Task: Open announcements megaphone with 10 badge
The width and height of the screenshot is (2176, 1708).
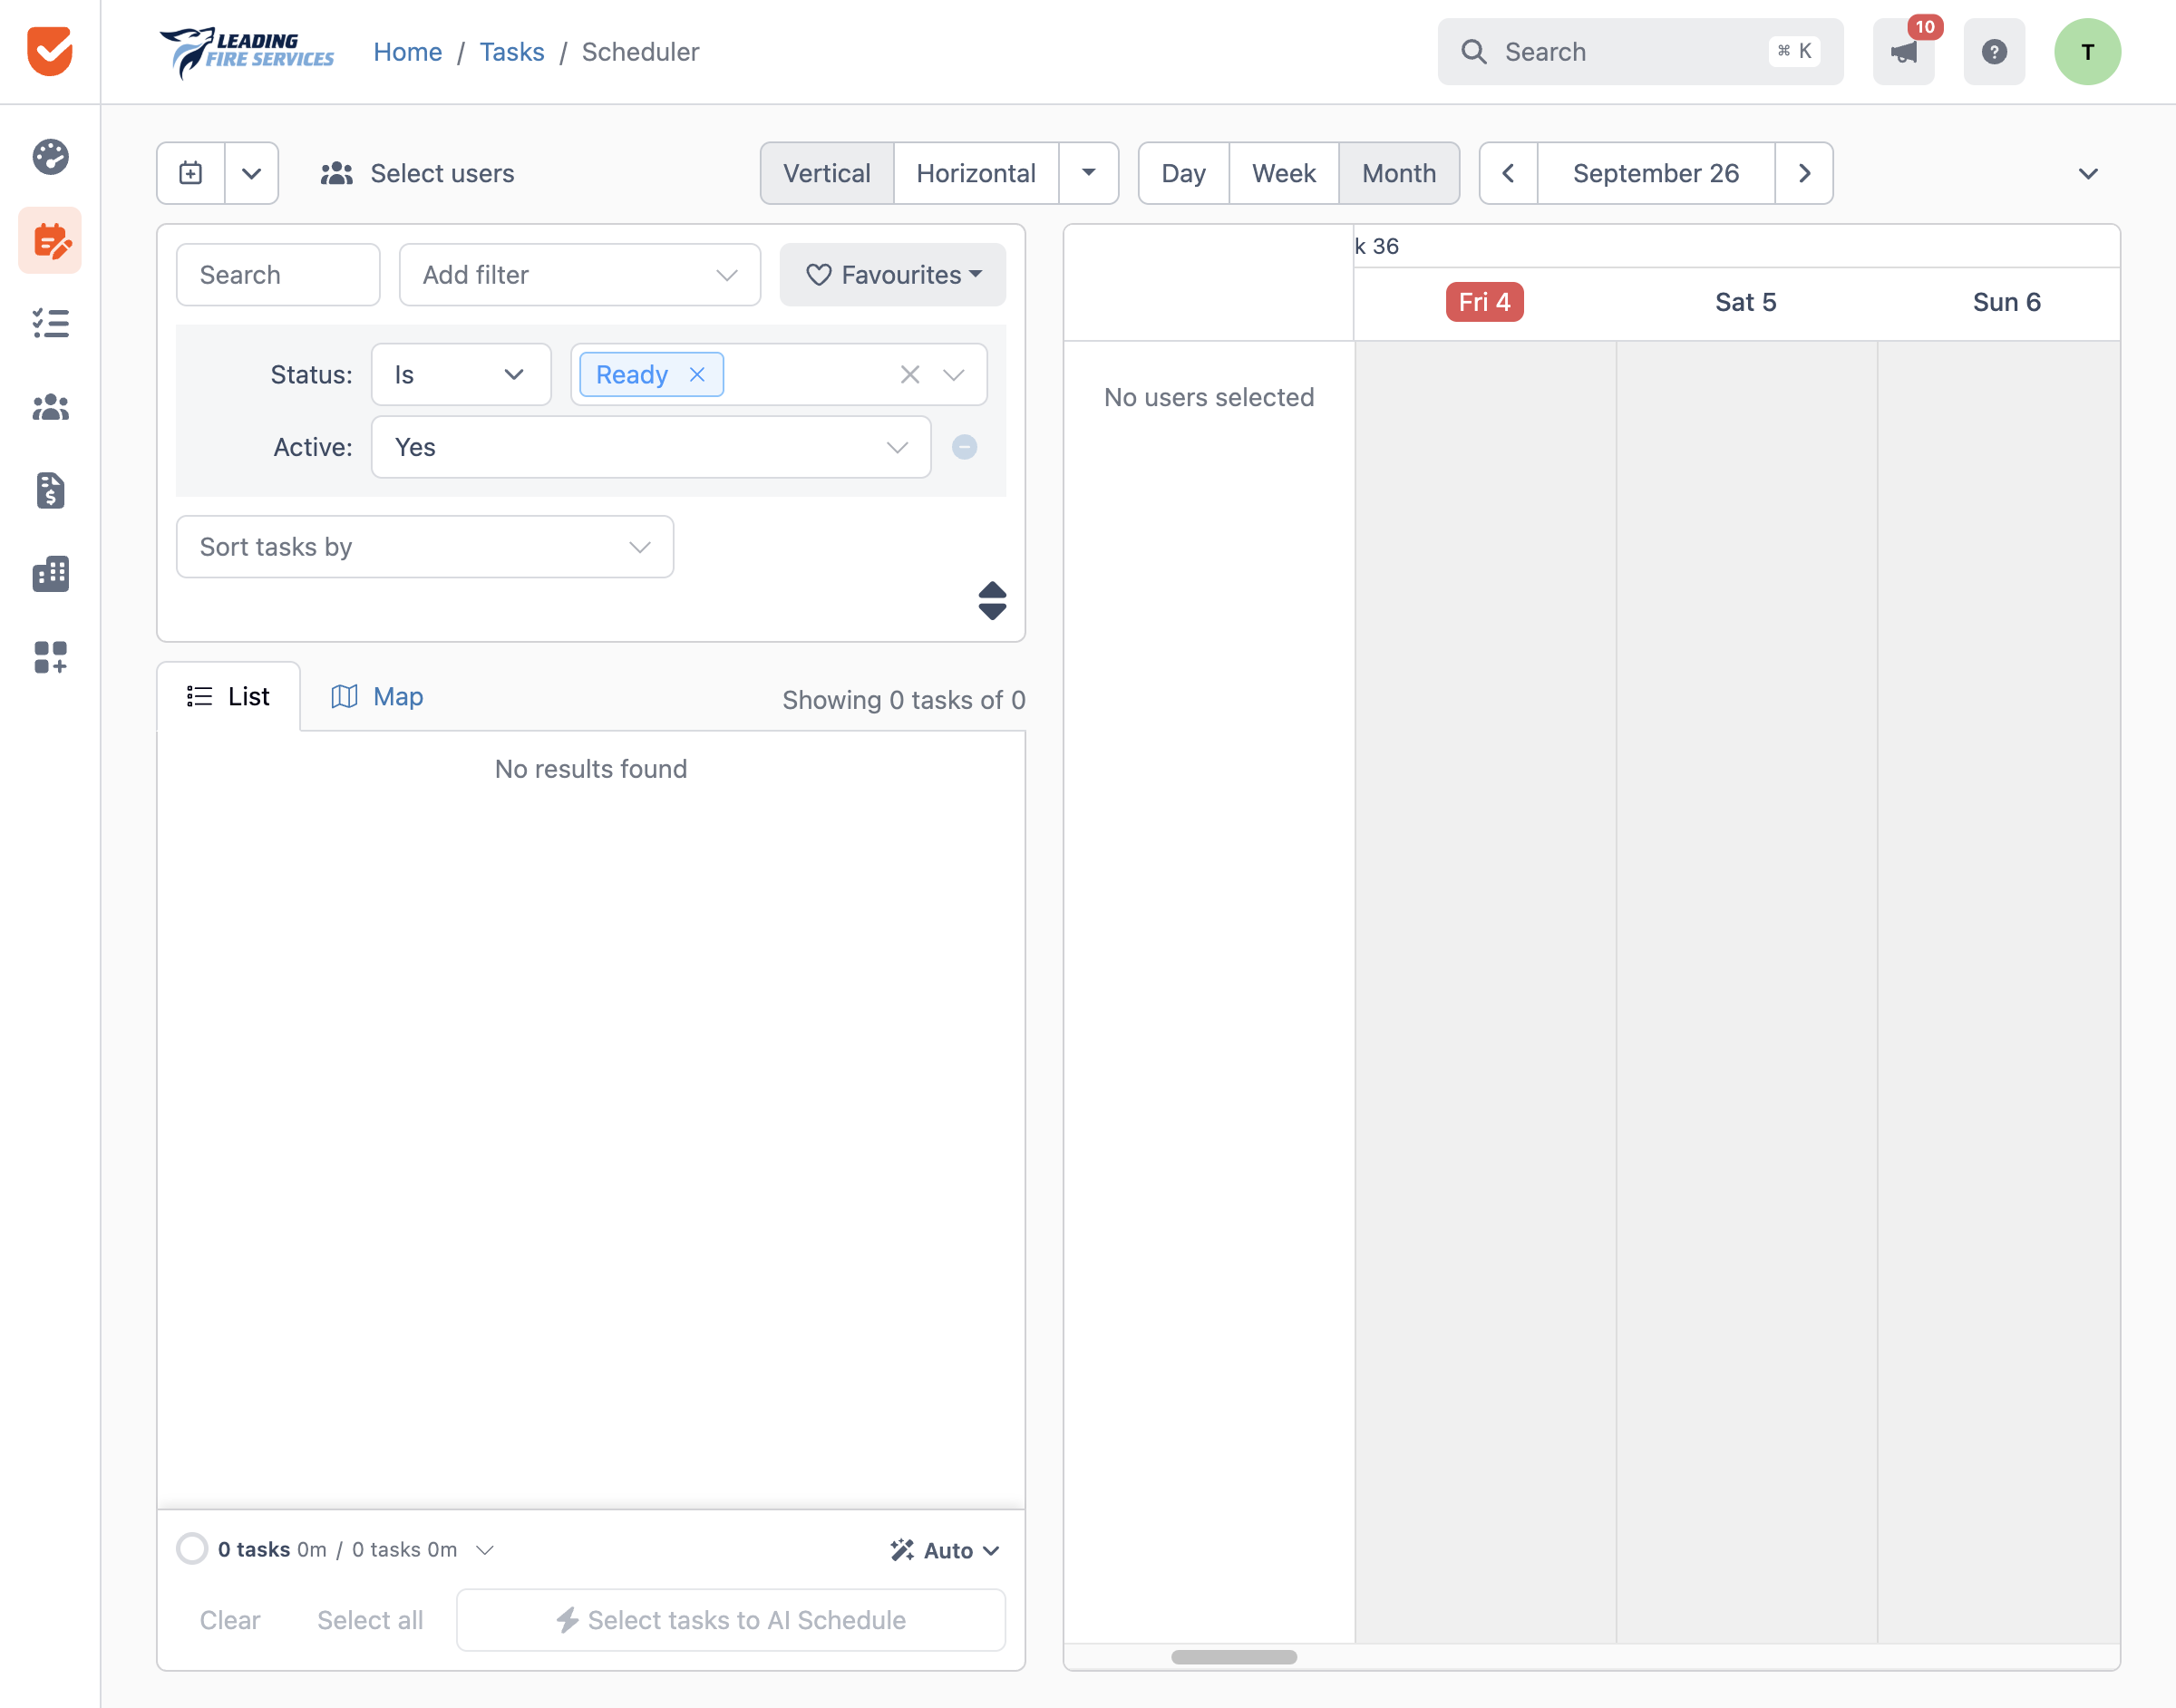Action: tap(1903, 52)
